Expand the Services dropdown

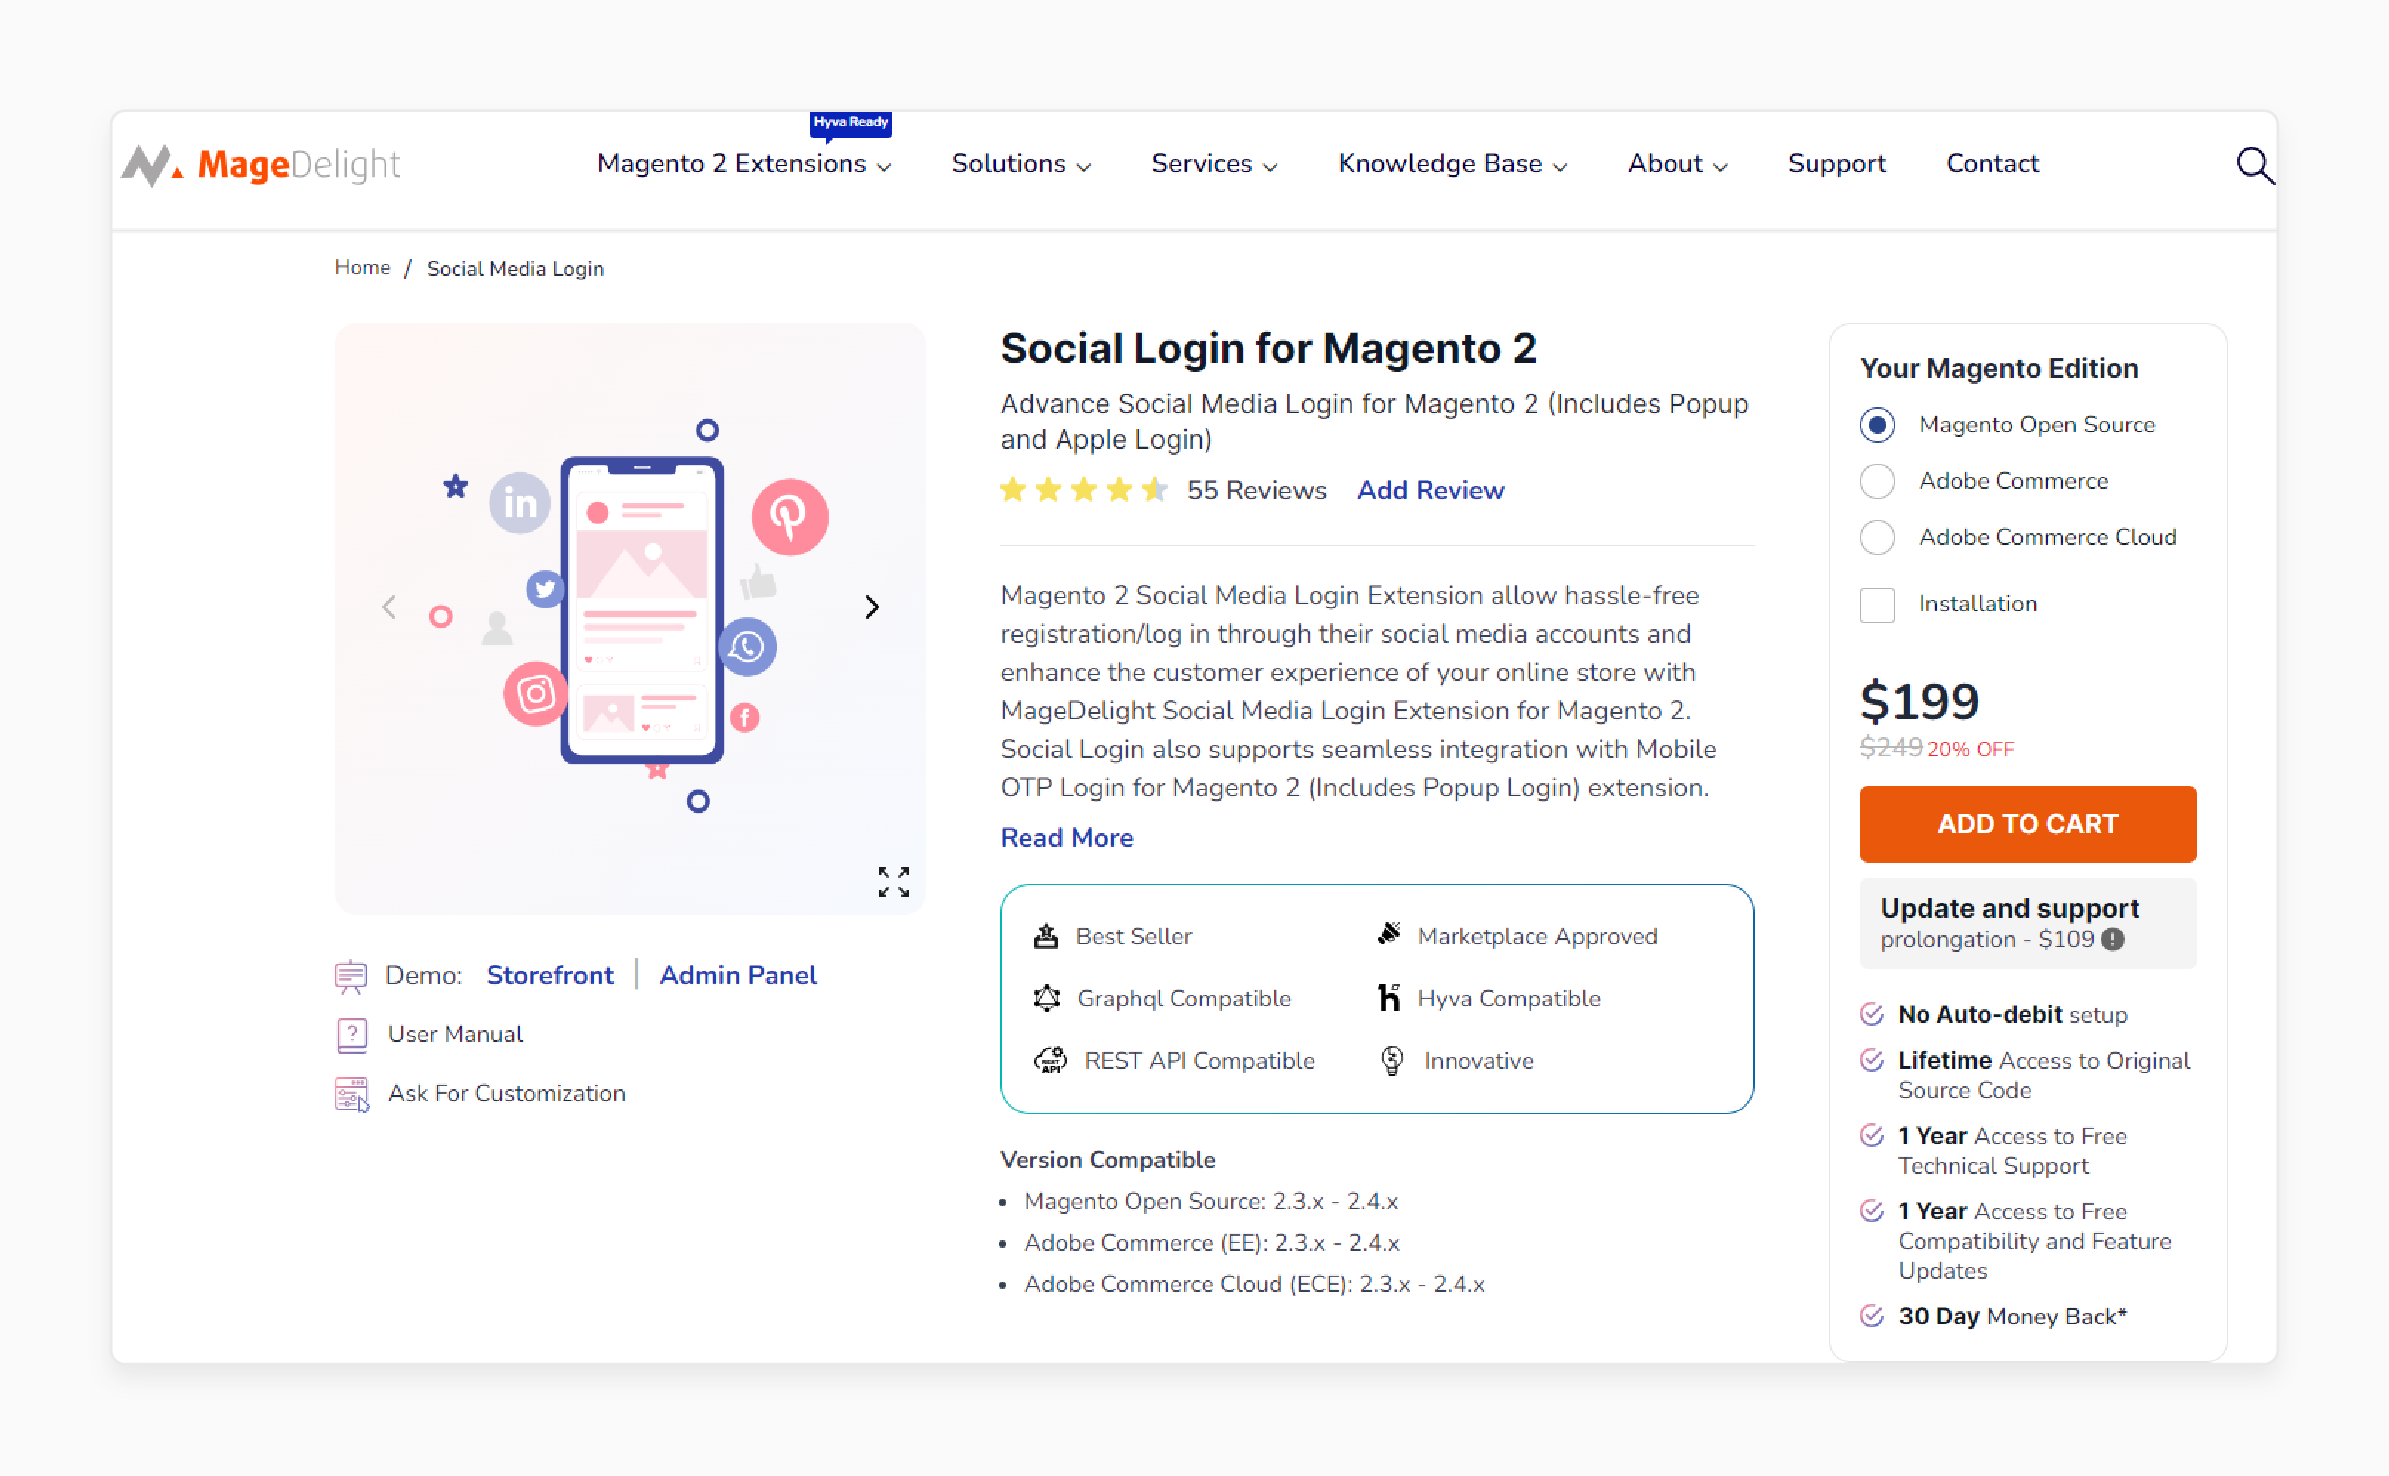[x=1214, y=164]
